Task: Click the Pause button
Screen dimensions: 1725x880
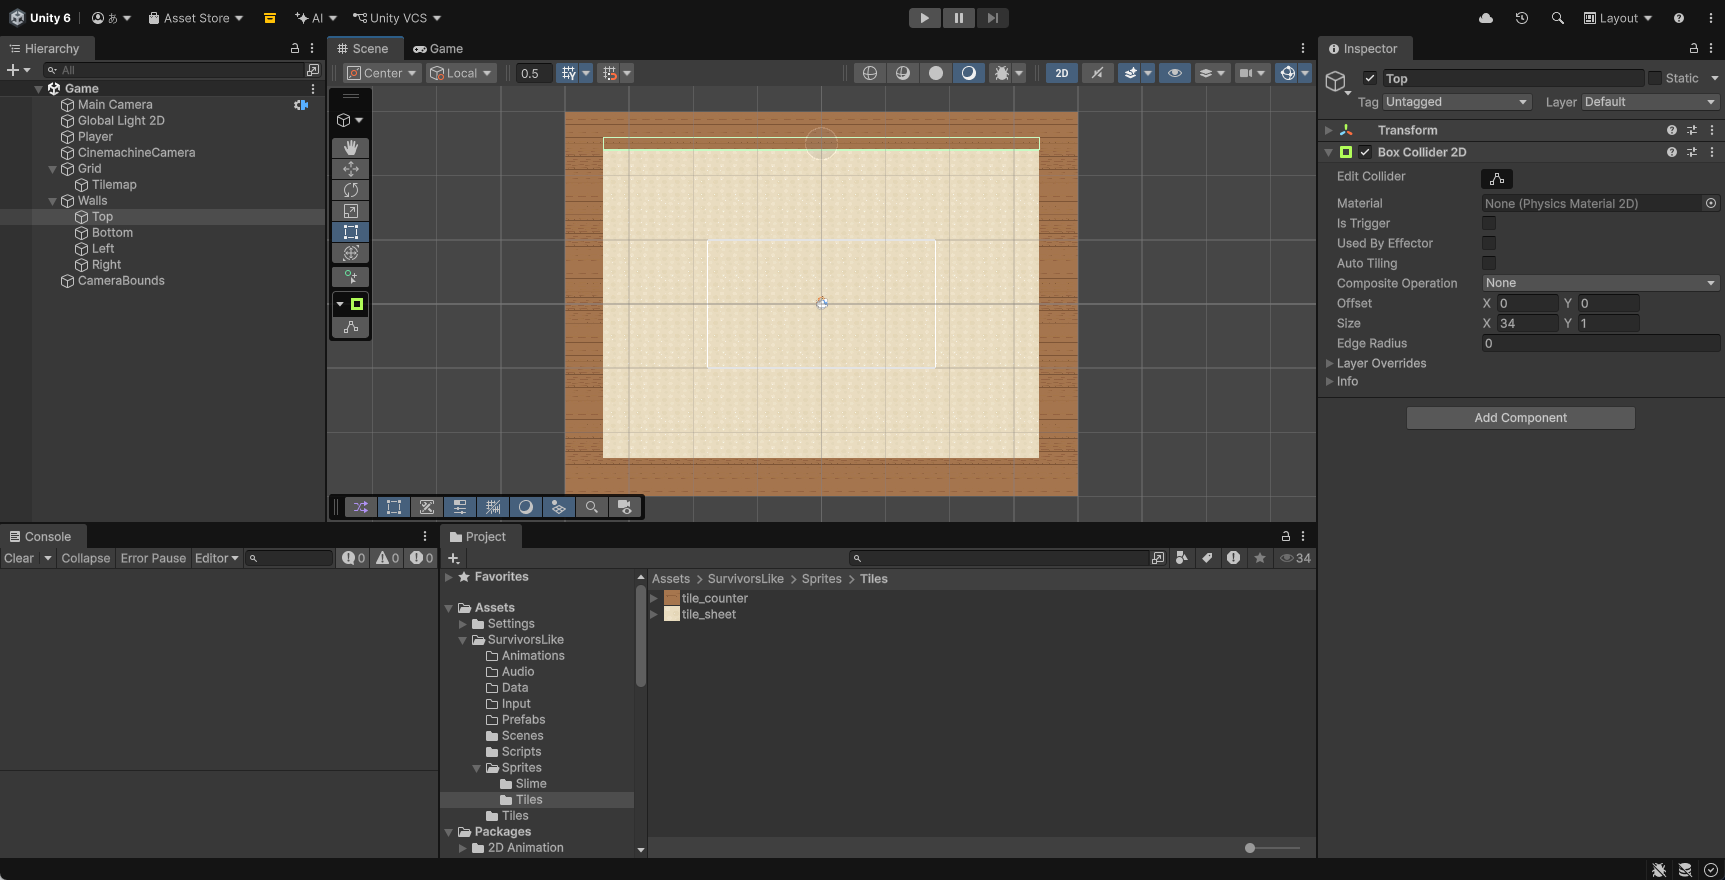Action: (958, 18)
